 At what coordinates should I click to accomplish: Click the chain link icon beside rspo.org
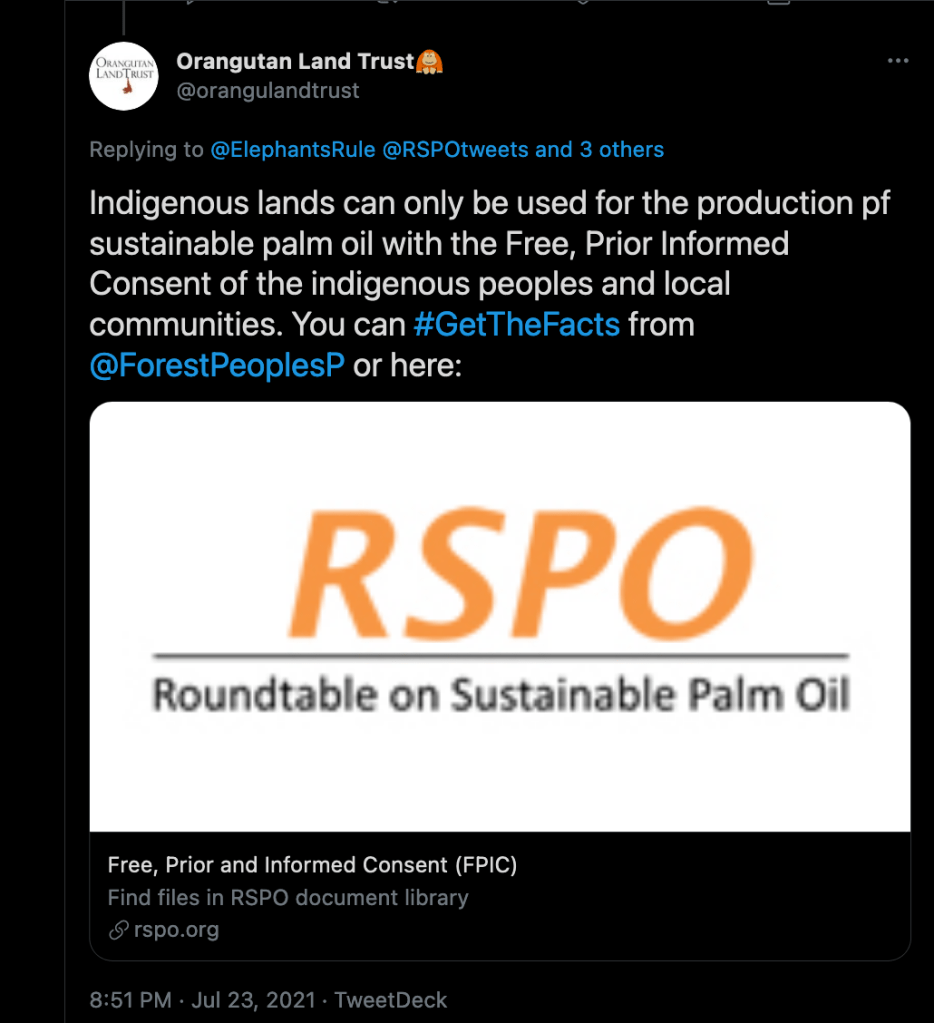(x=118, y=930)
